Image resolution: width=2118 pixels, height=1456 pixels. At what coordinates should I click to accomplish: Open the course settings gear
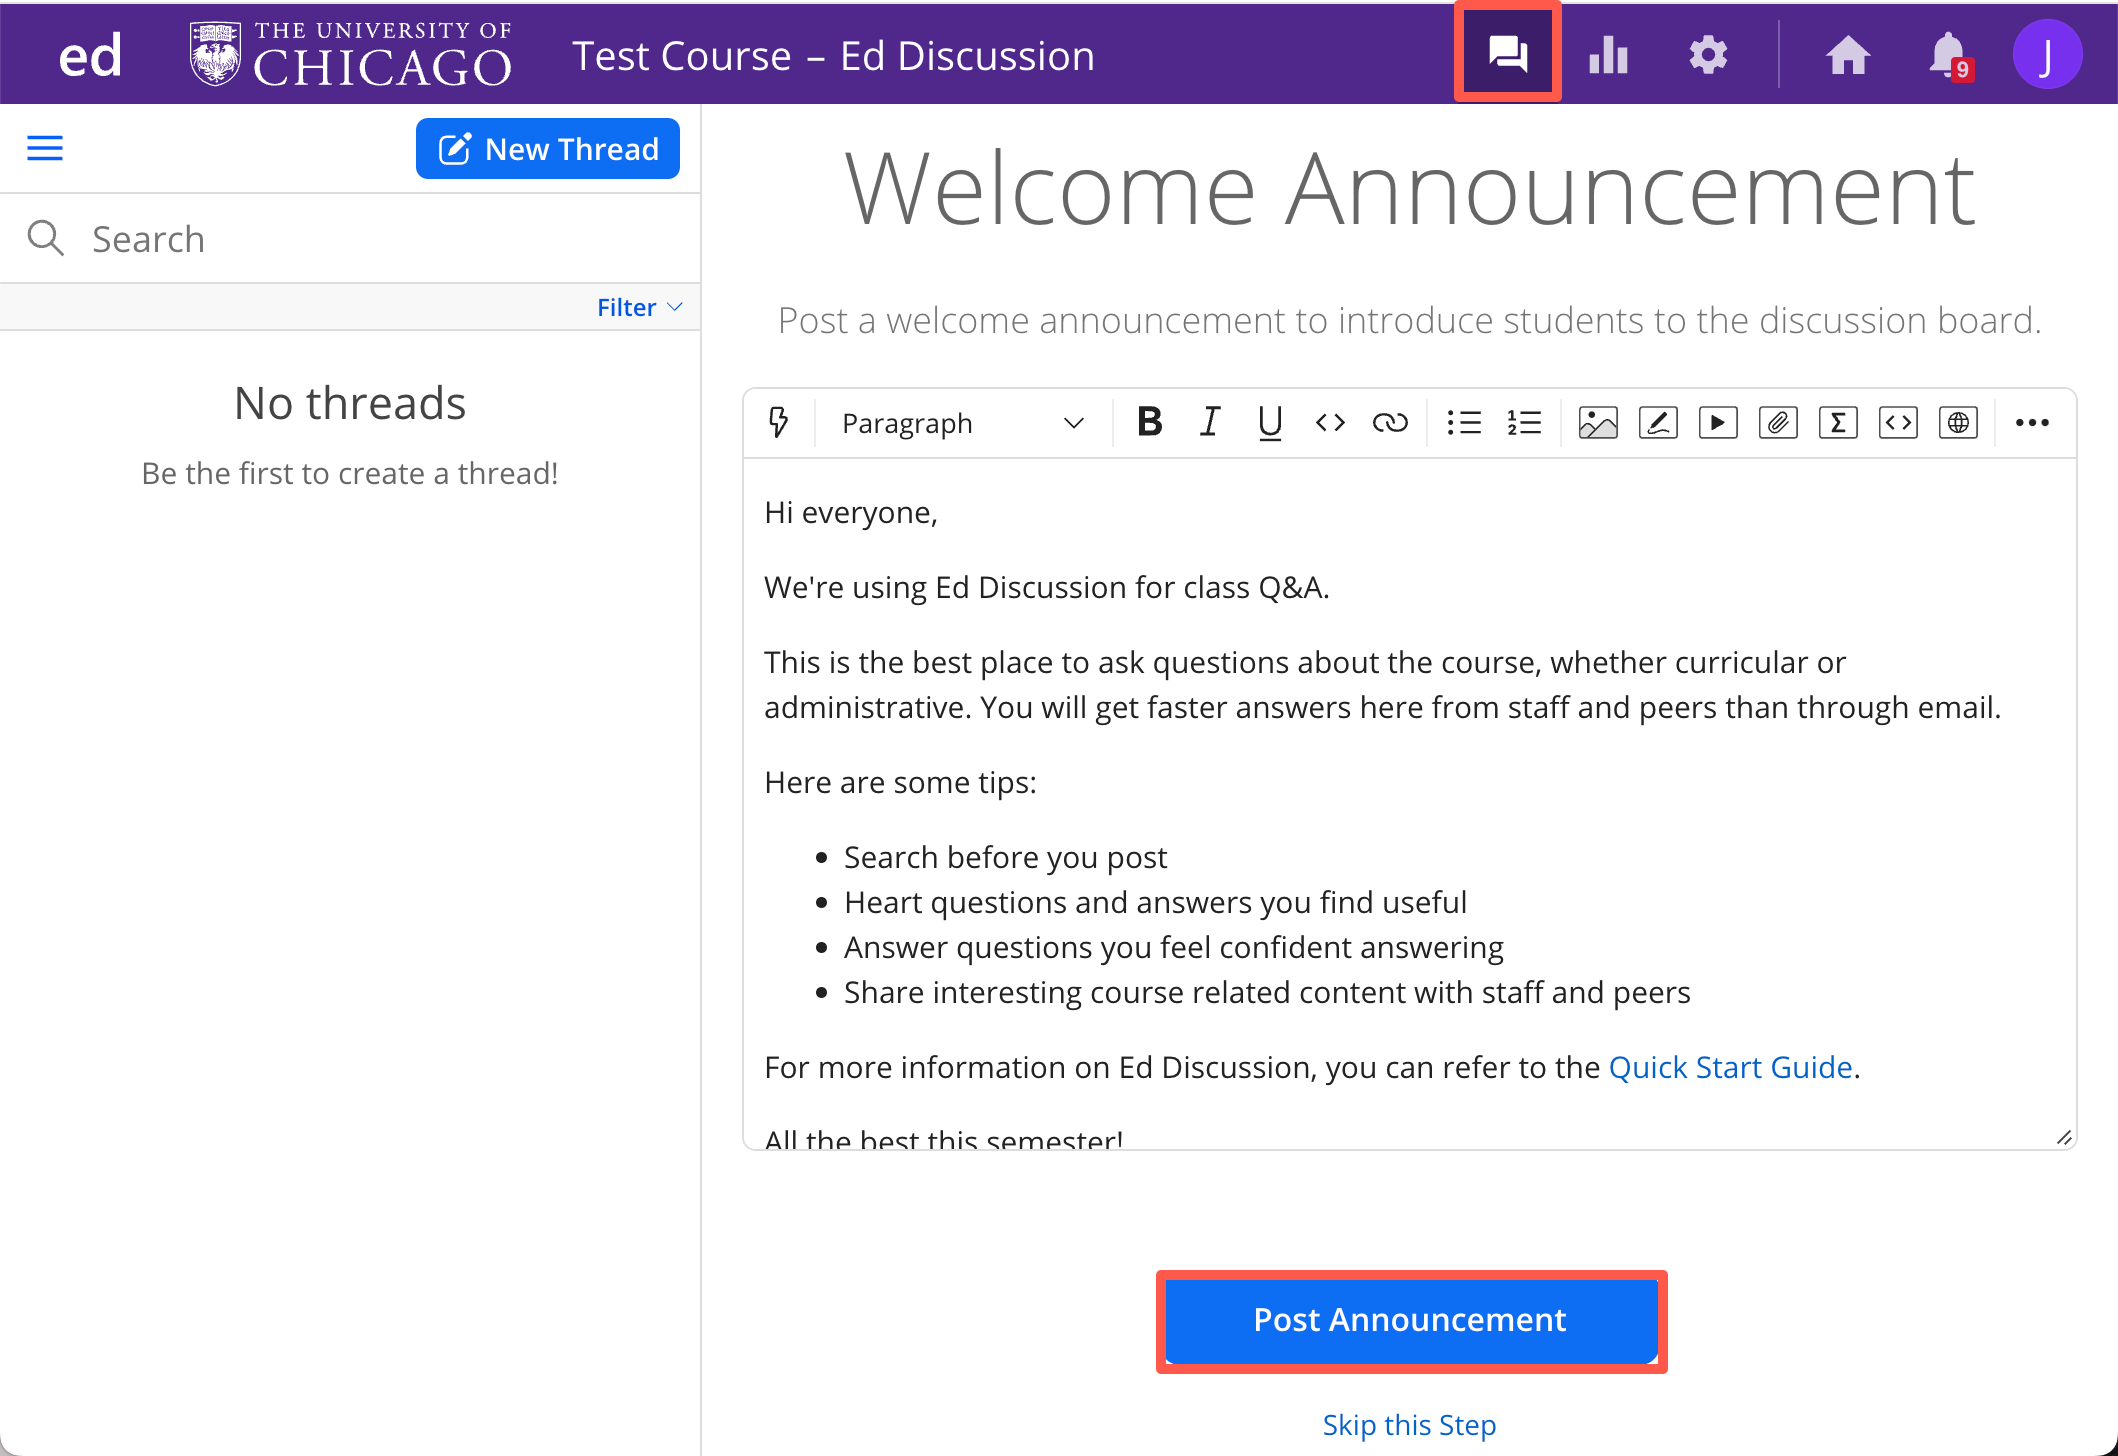(1708, 54)
